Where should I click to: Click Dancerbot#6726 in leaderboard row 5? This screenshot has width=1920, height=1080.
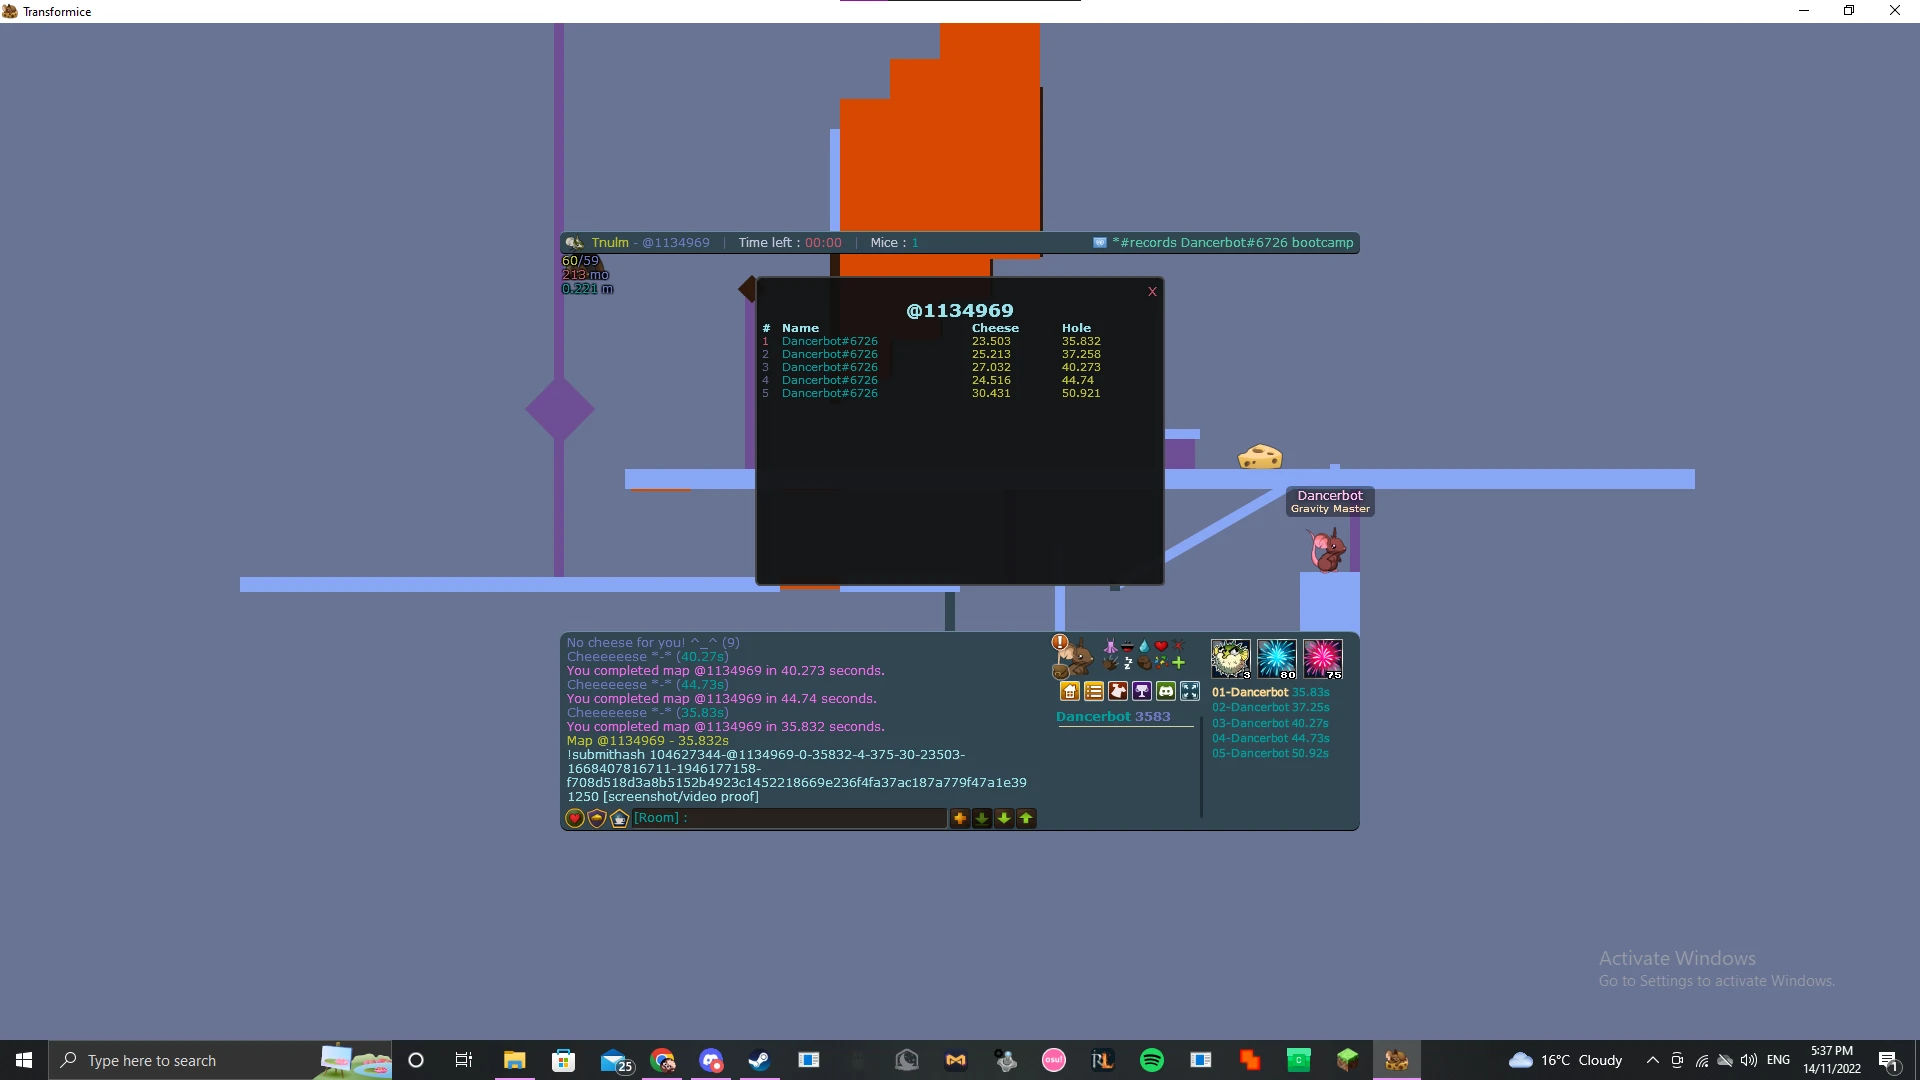point(830,393)
